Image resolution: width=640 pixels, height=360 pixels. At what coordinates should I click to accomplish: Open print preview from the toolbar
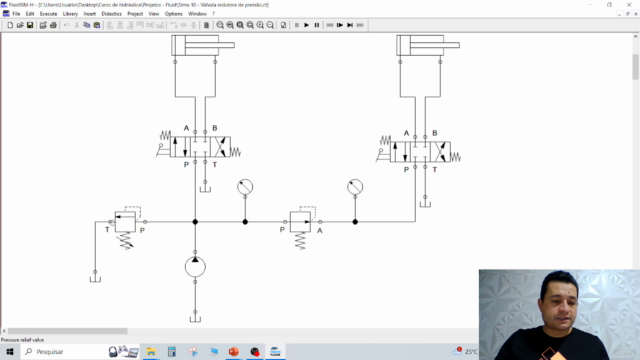click(x=43, y=25)
